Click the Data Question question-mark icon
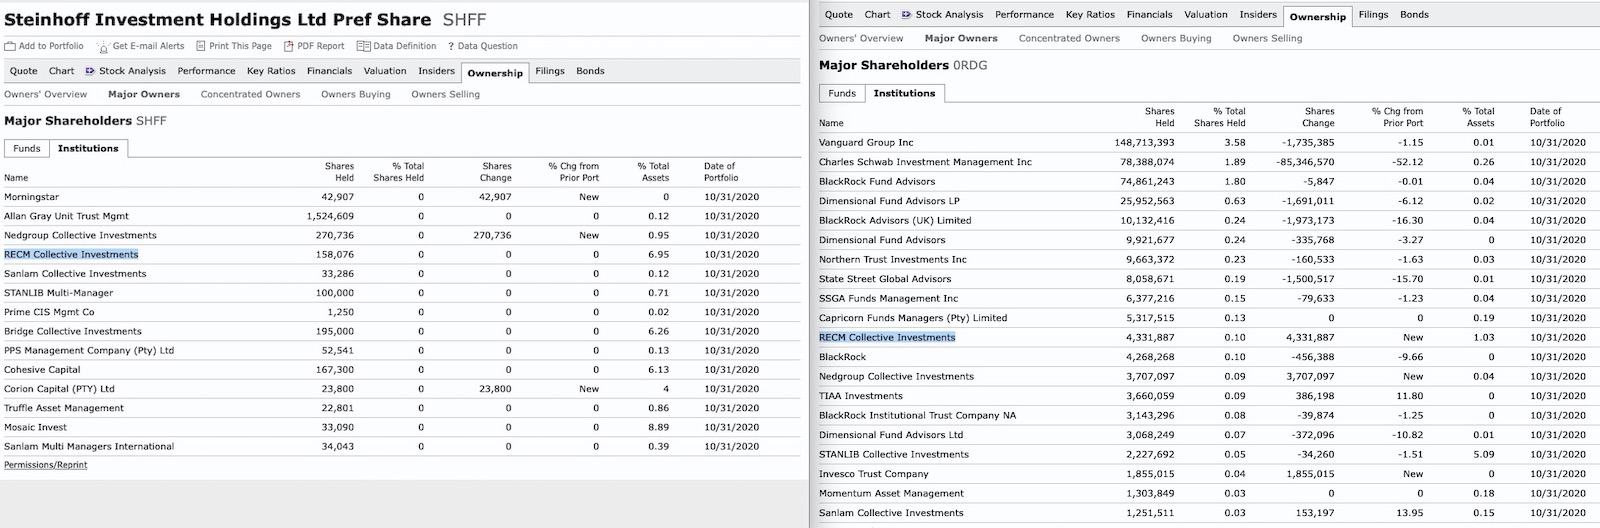Viewport: 1600px width, 528px height. (x=450, y=46)
